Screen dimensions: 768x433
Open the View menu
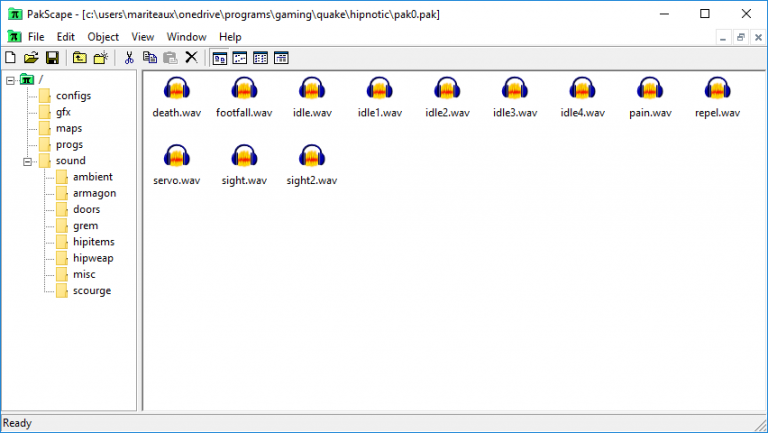pyautogui.click(x=143, y=37)
